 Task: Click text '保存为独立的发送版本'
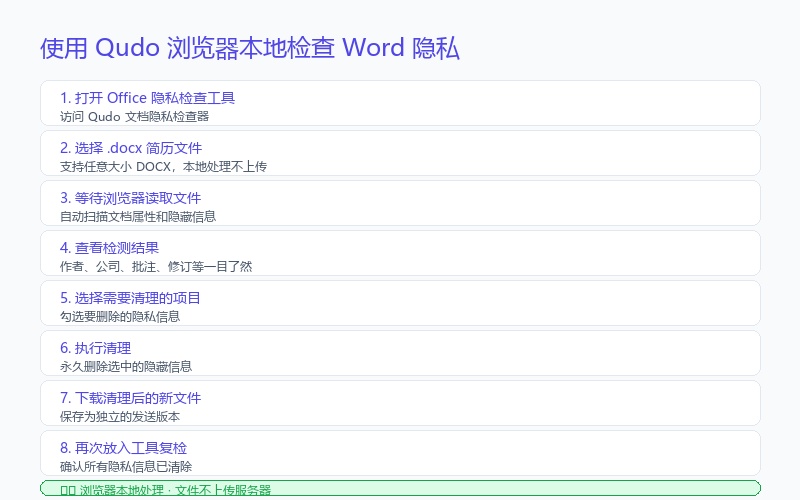coord(120,417)
